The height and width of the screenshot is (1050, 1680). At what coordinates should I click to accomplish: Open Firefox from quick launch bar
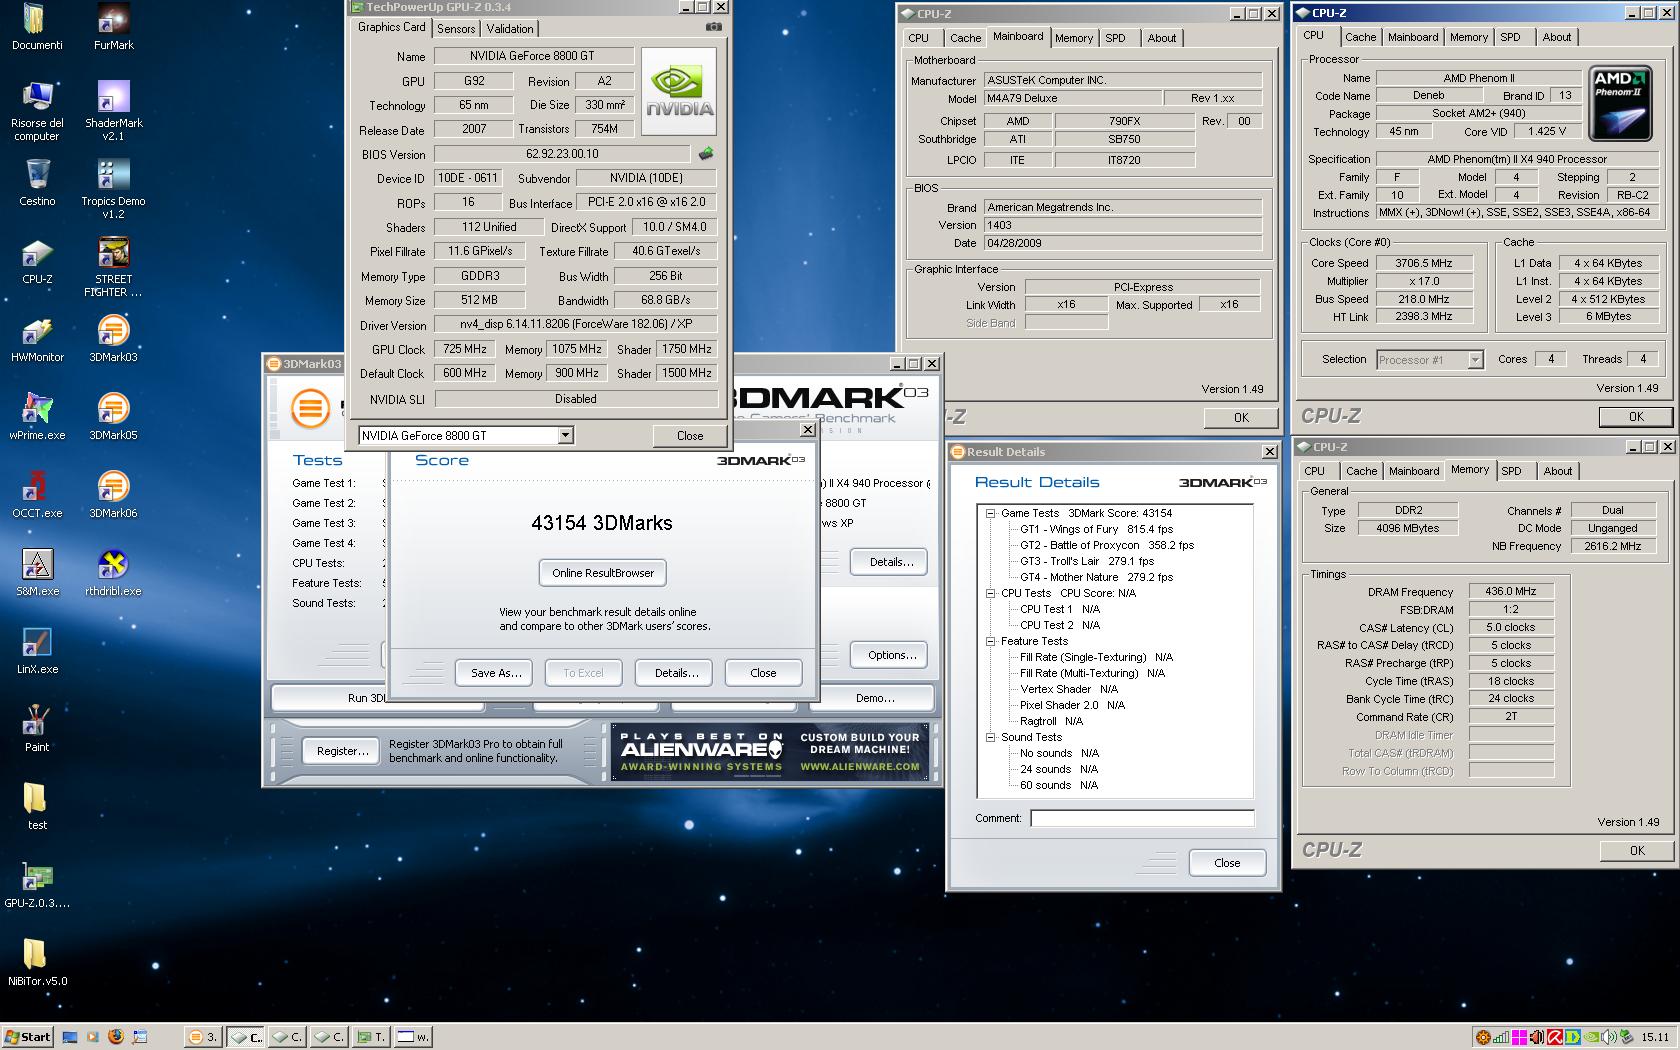coord(116,1036)
